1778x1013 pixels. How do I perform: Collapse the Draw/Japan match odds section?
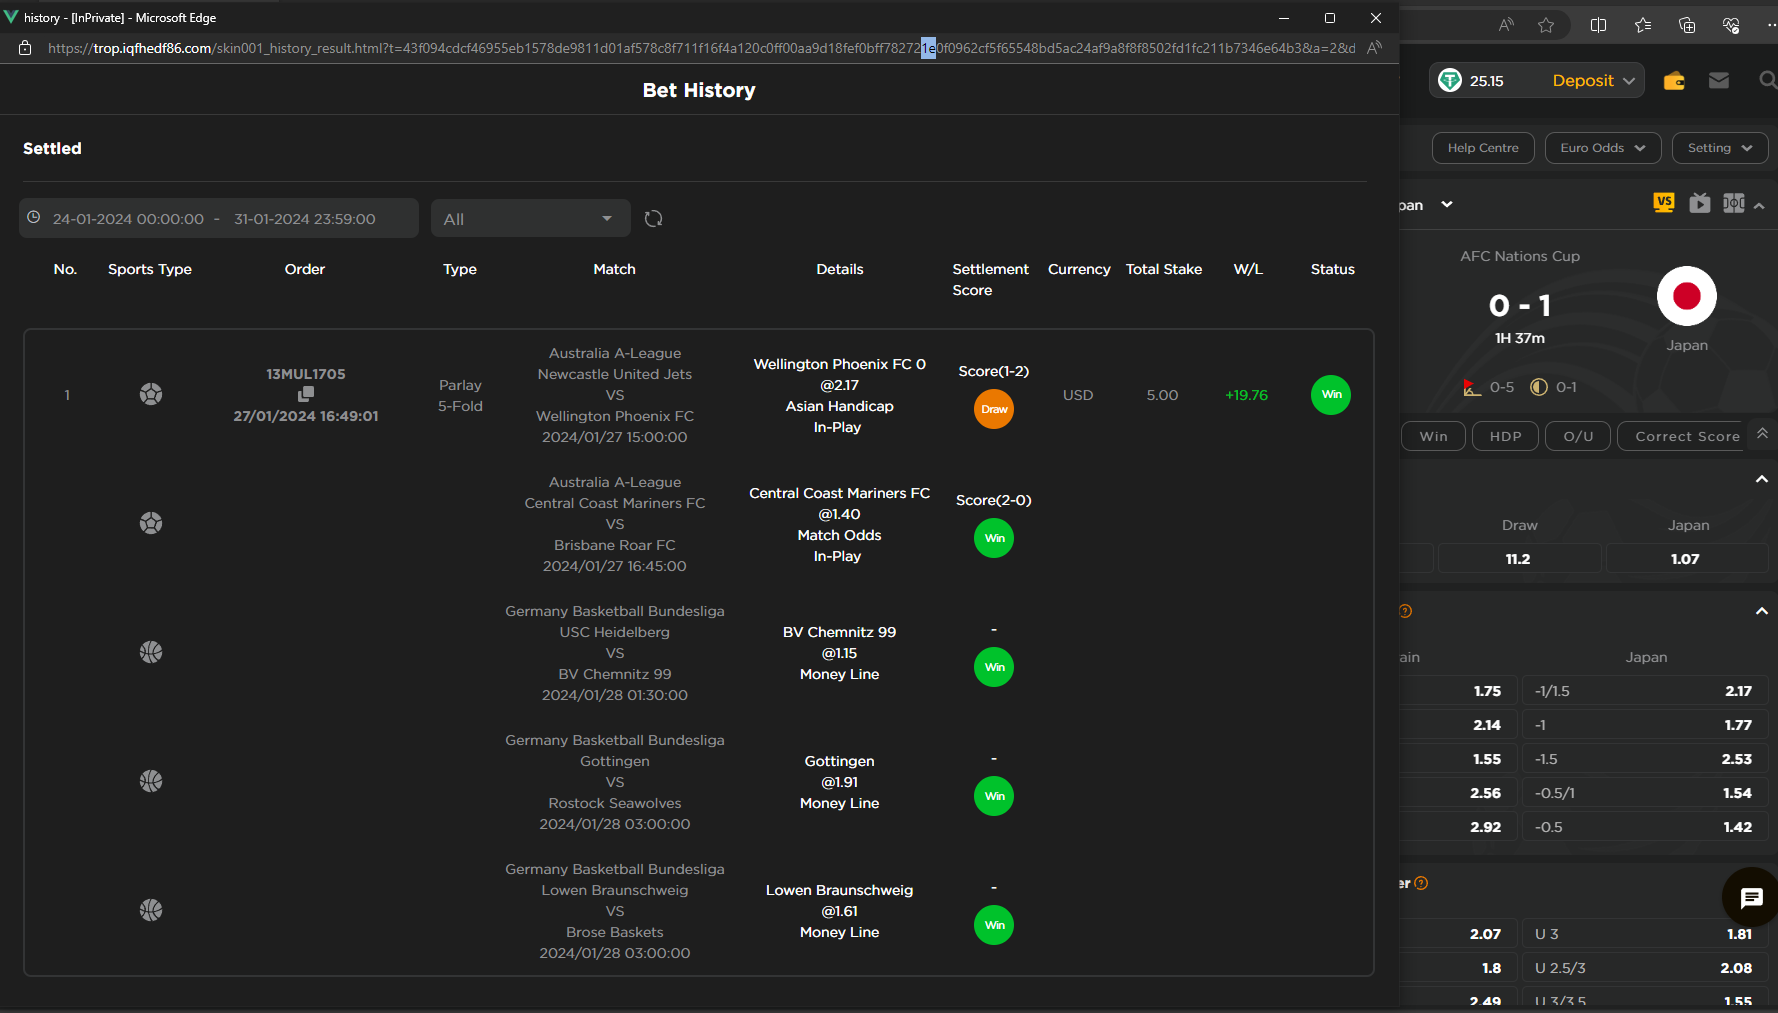pos(1762,480)
